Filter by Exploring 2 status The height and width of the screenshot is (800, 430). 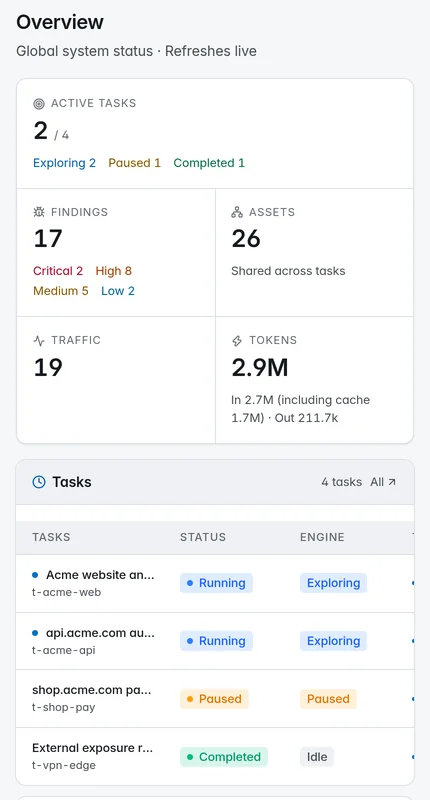64,163
